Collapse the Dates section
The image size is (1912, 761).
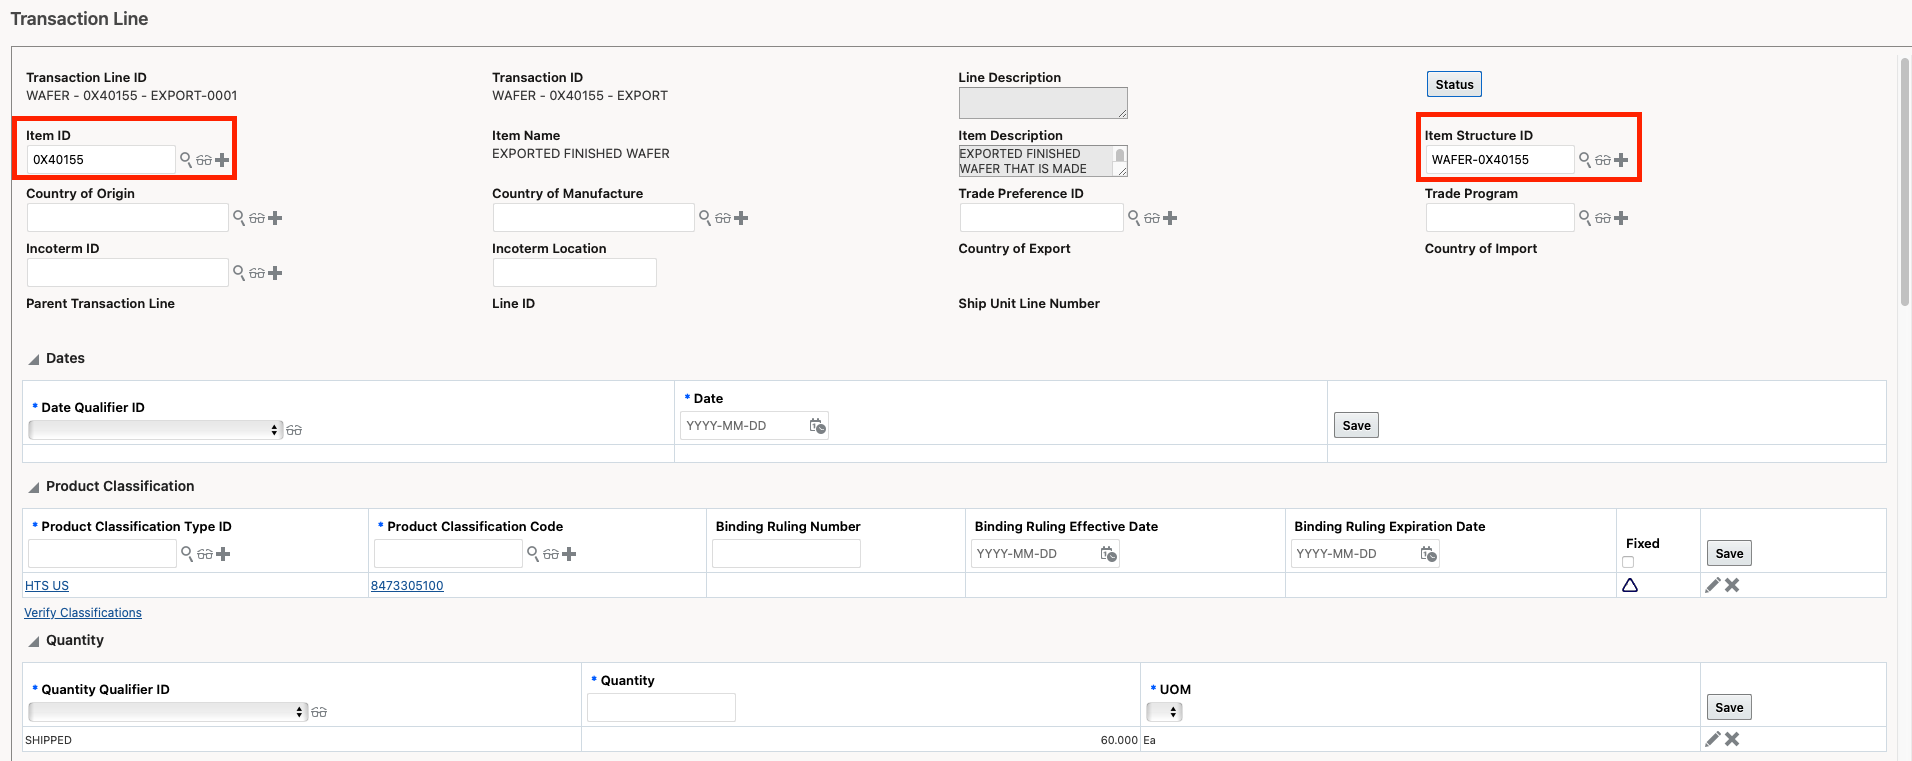click(34, 359)
